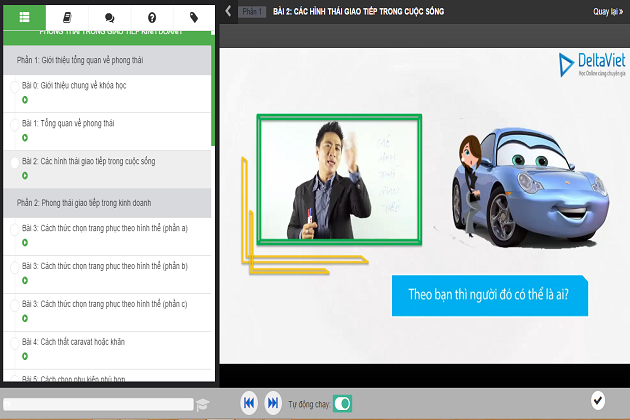Open lesson Bài 3 (phần c)
This screenshot has width=630, height=420.
click(104, 304)
